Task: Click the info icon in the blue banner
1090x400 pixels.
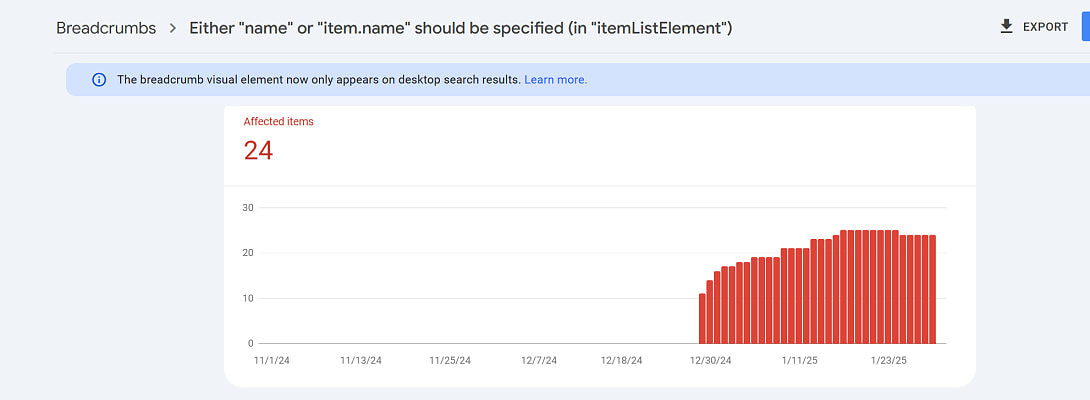Action: (99, 80)
